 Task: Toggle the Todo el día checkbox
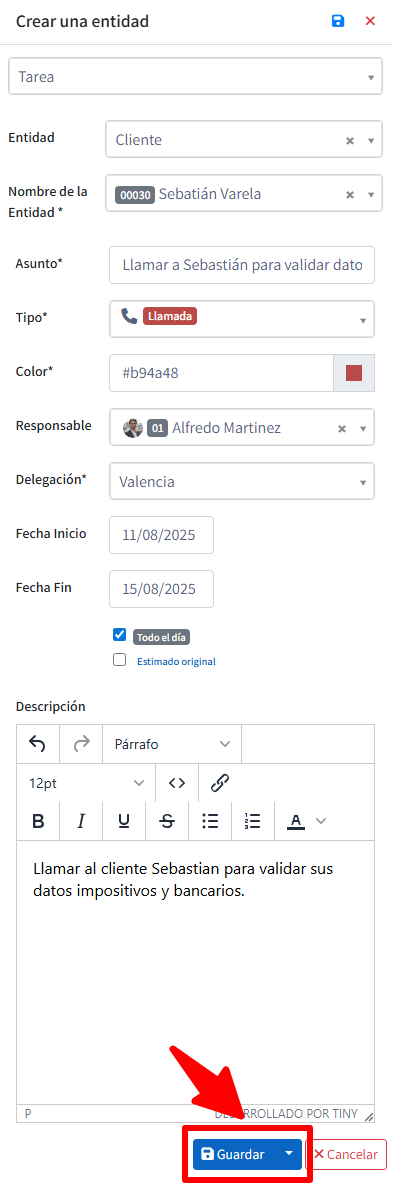(x=120, y=634)
